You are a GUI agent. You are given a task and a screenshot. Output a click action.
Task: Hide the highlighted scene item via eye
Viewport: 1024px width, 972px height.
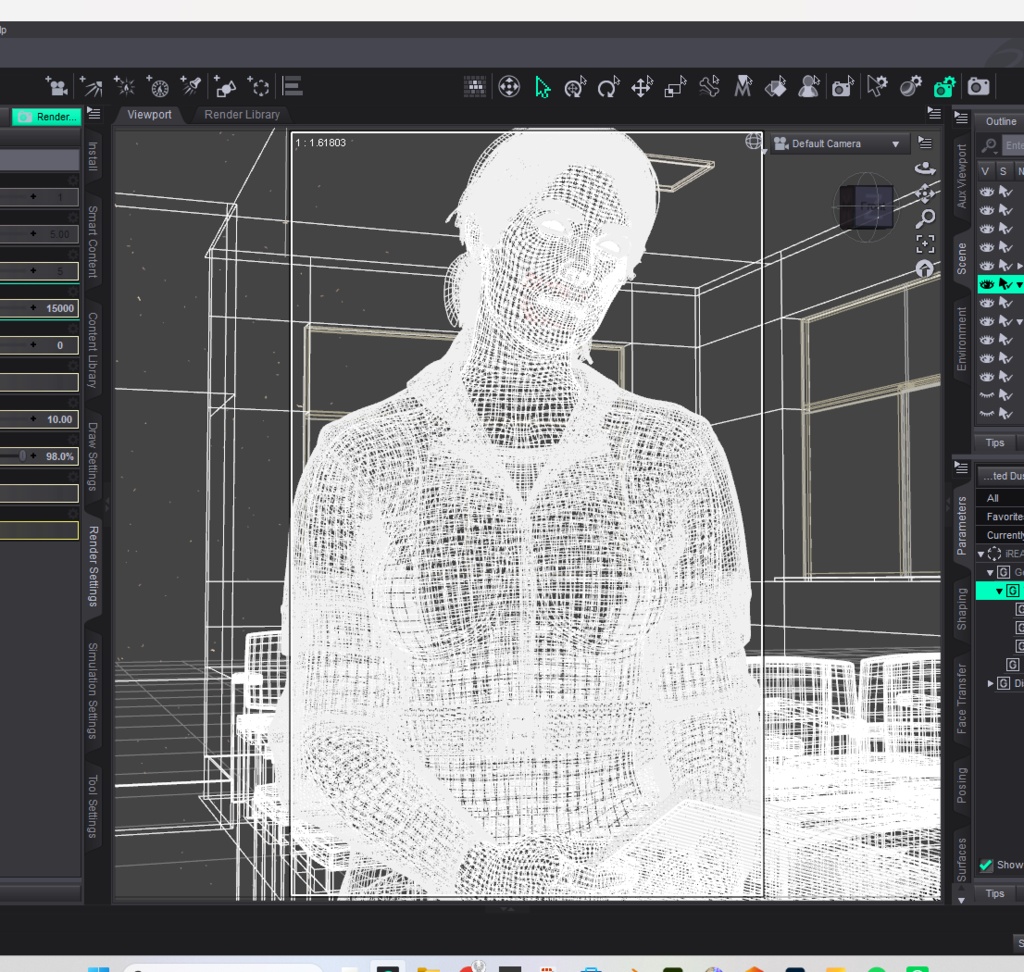pos(986,284)
